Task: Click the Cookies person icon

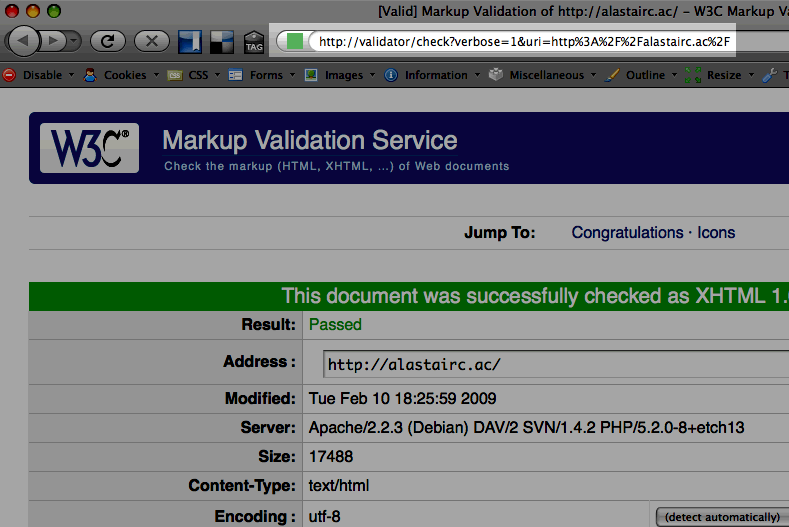Action: coord(90,75)
